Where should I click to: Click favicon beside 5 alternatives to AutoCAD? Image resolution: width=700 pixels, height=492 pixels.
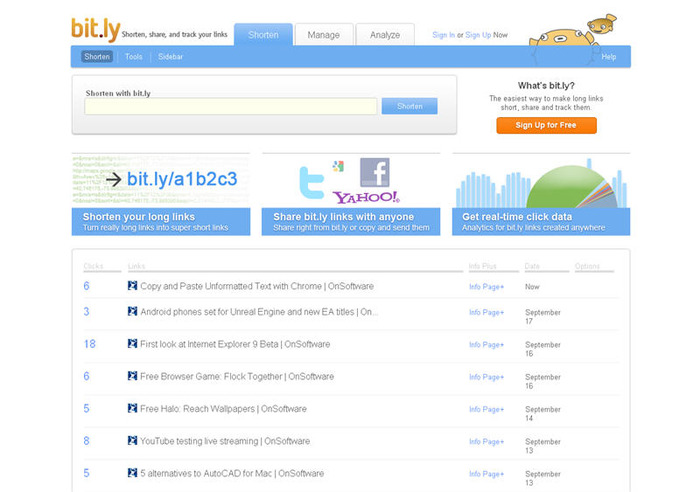132,473
